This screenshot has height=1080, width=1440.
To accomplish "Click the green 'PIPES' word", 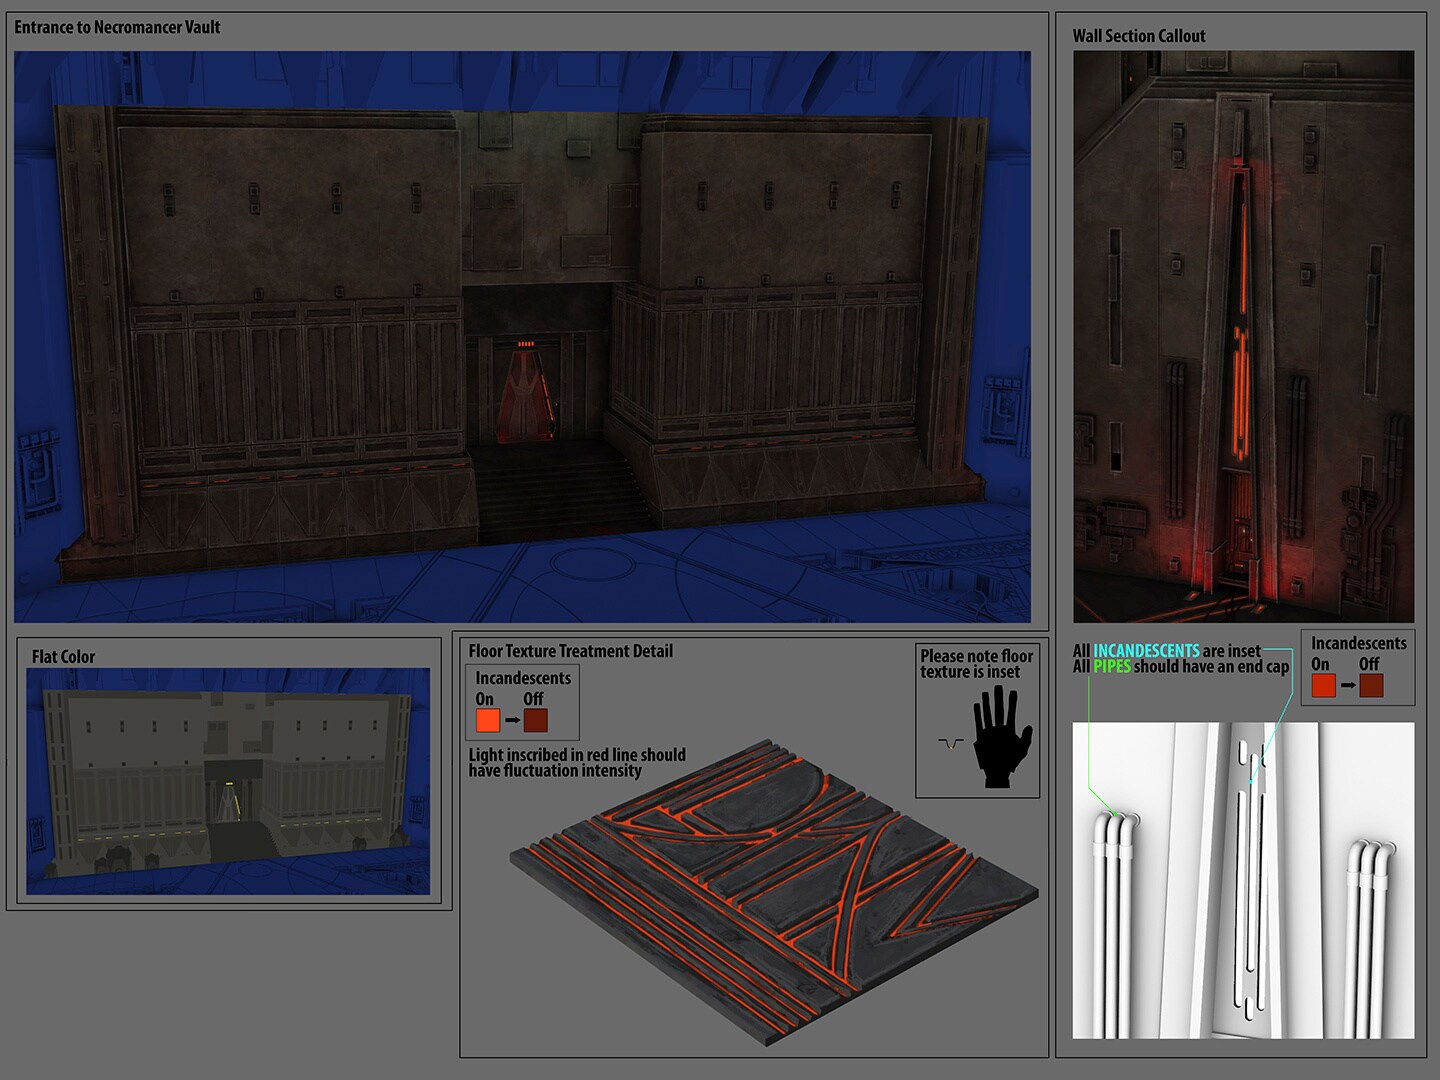I will click(x=1111, y=667).
